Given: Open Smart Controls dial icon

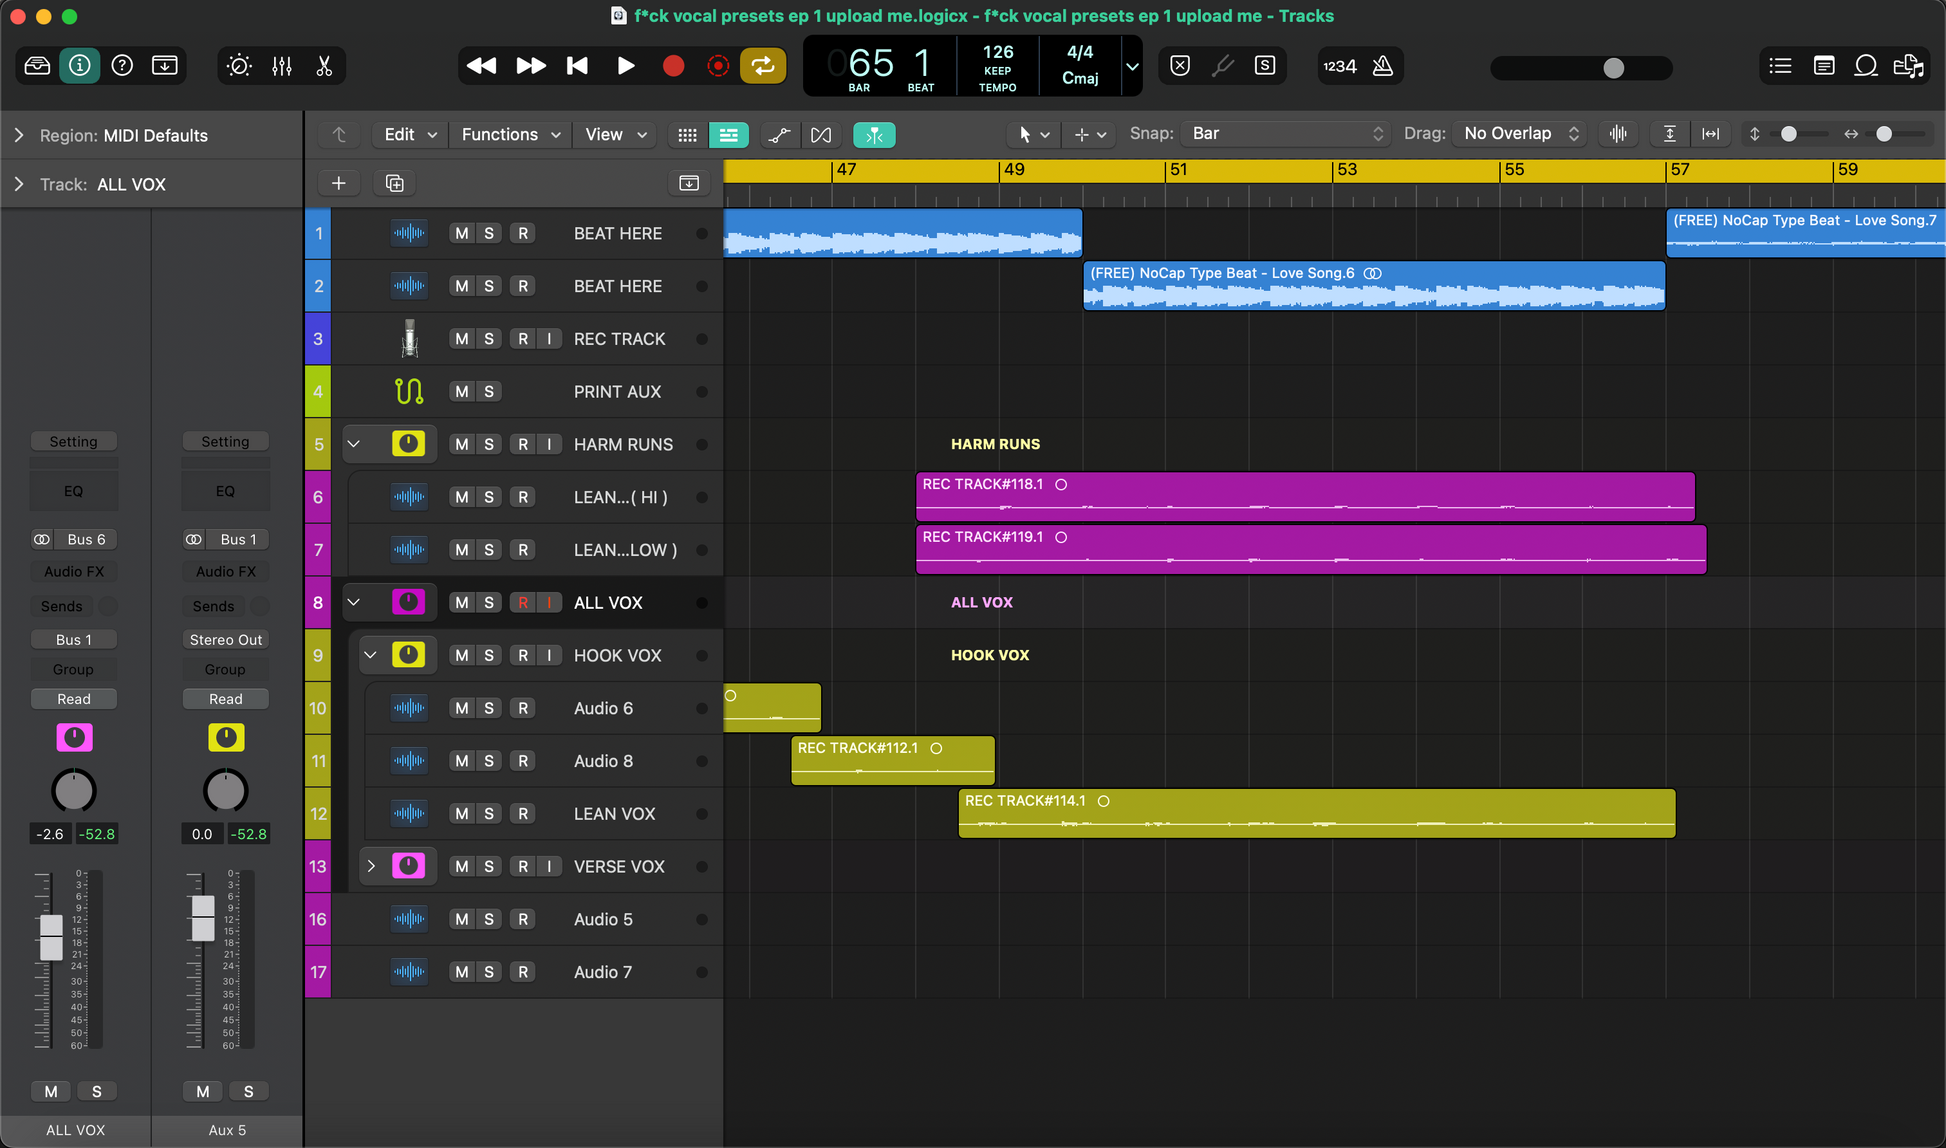Looking at the screenshot, I should (x=239, y=66).
